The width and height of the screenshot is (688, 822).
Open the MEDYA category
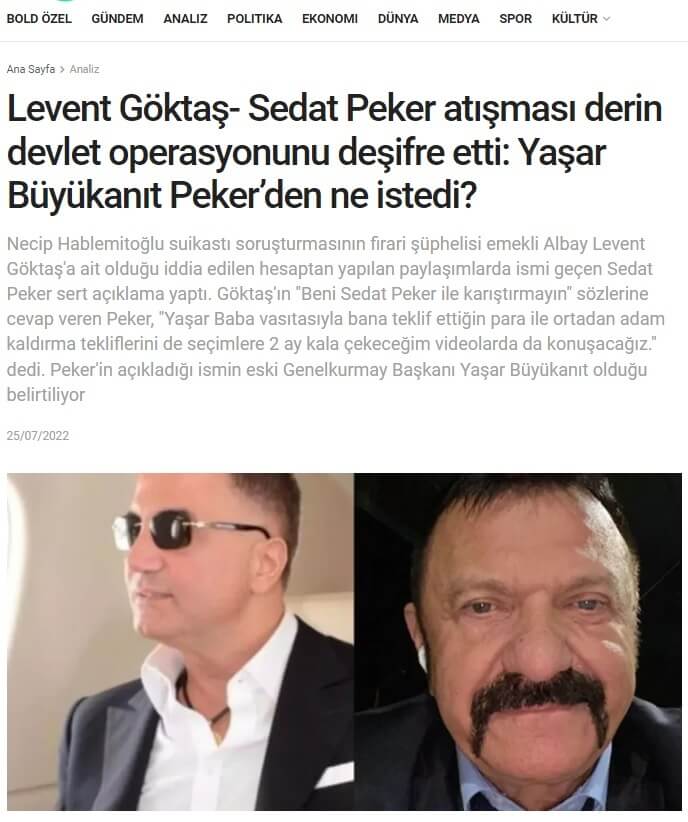(x=459, y=19)
